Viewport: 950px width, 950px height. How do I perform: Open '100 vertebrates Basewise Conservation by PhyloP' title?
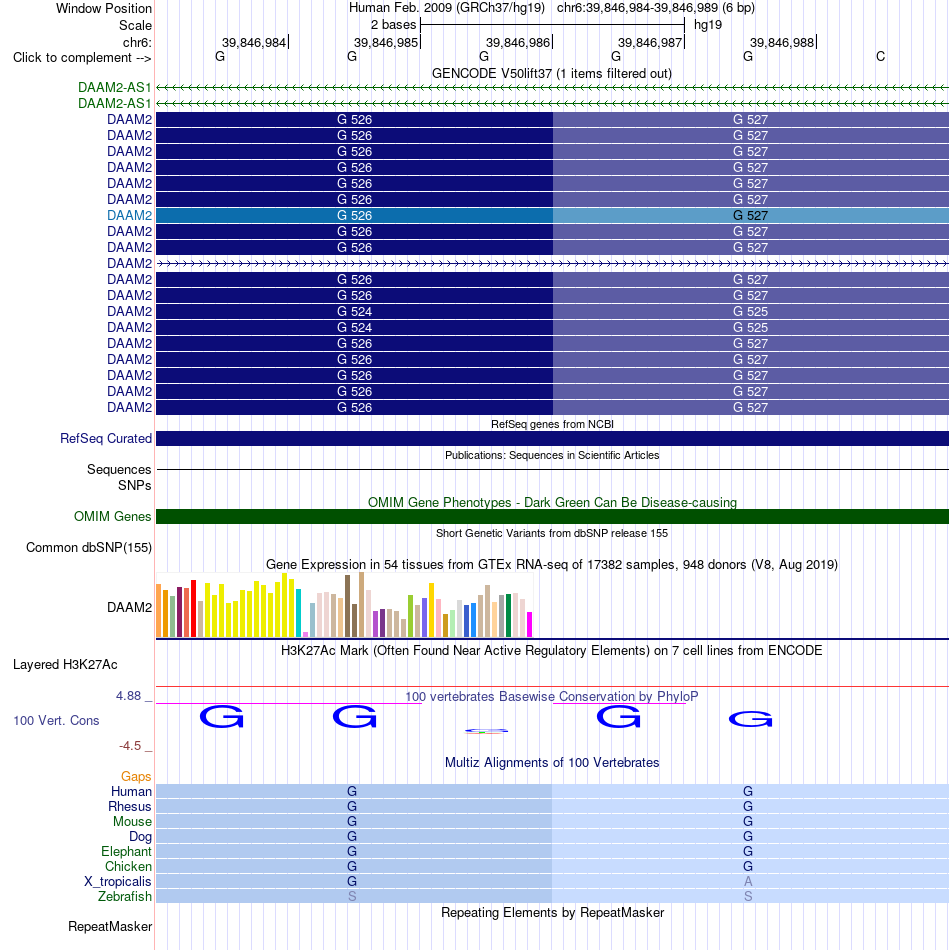552,697
